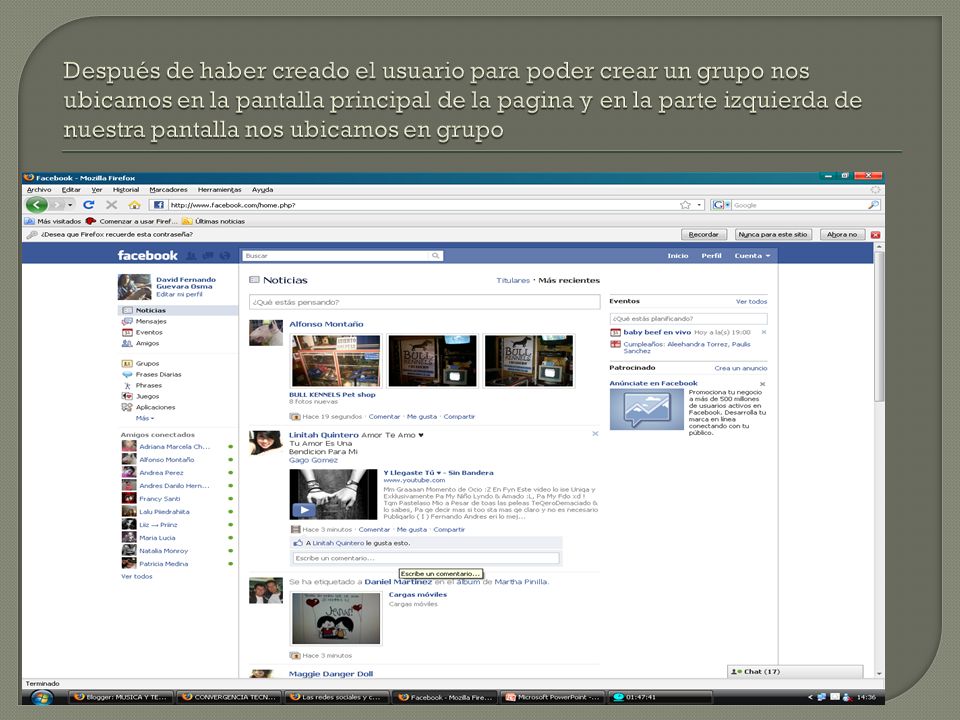This screenshot has height=720, width=960.
Task: Open the history dropdown beside the forward arrow
Action: coord(70,205)
